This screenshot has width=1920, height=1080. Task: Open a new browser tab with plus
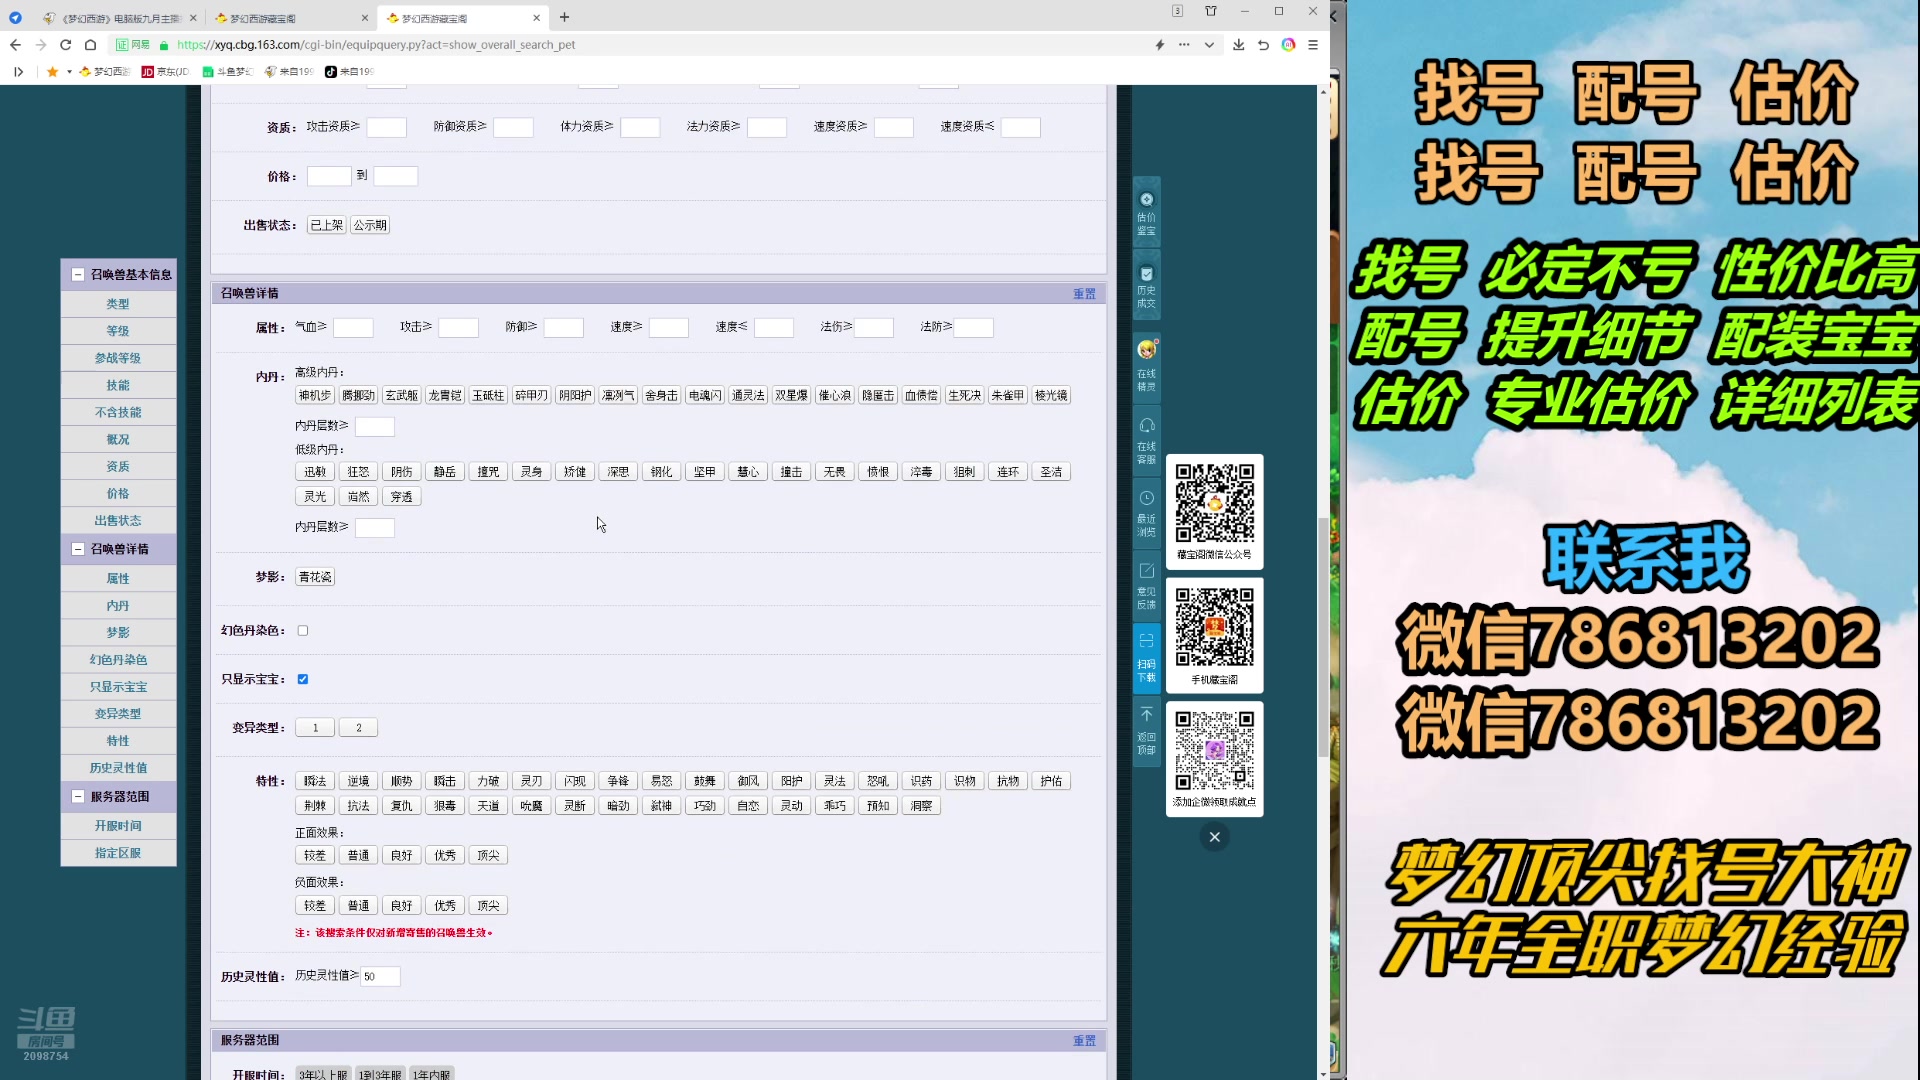click(x=565, y=17)
